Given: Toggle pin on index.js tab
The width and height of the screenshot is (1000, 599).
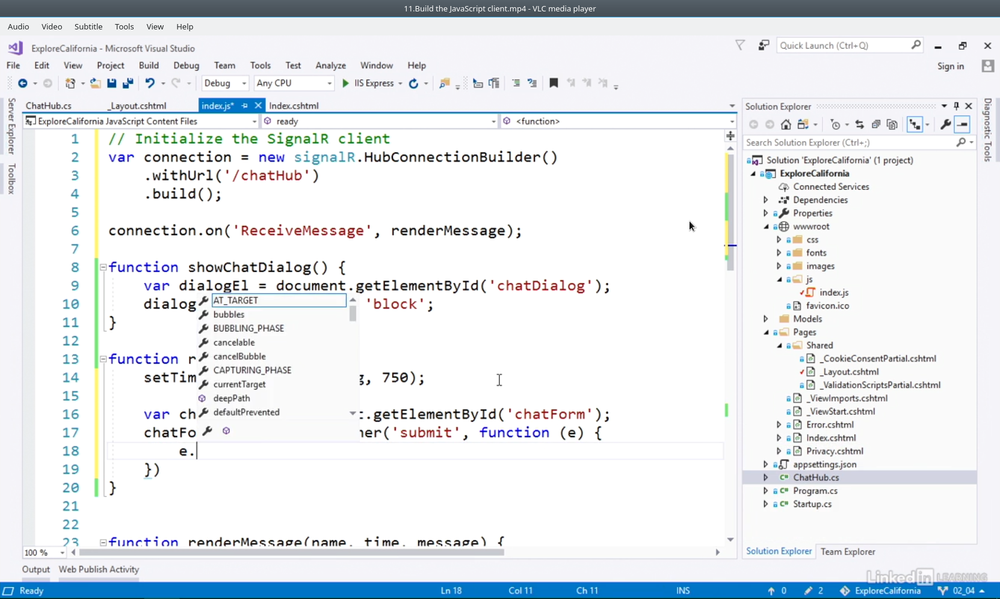Looking at the screenshot, I should pyautogui.click(x=245, y=105).
